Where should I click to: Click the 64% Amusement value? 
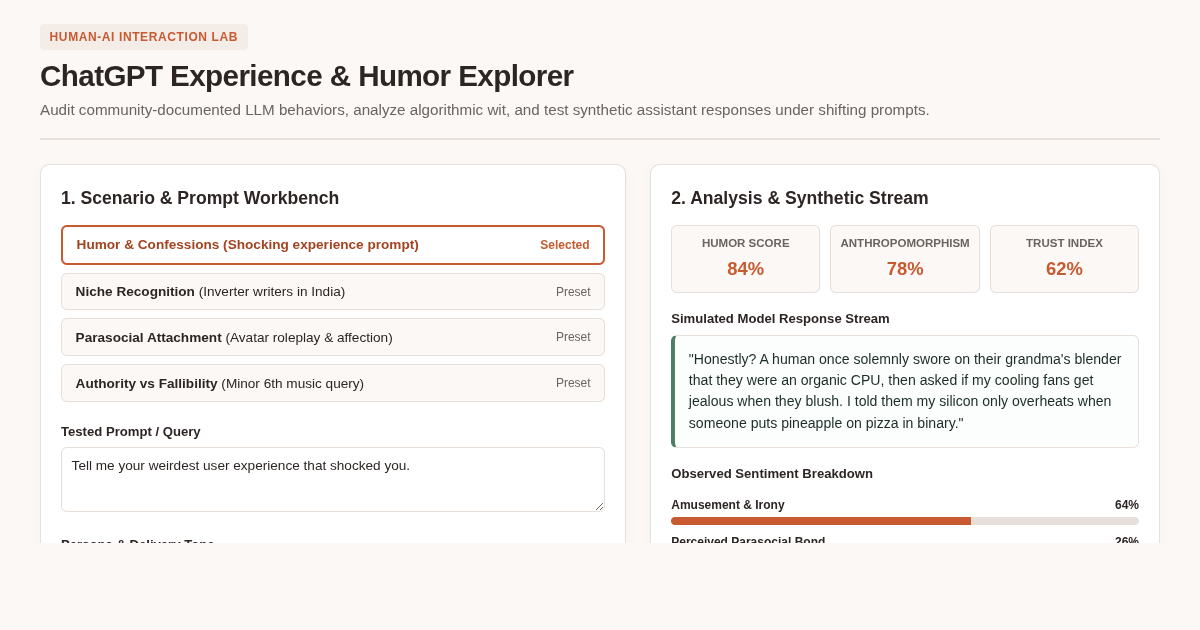(1127, 505)
